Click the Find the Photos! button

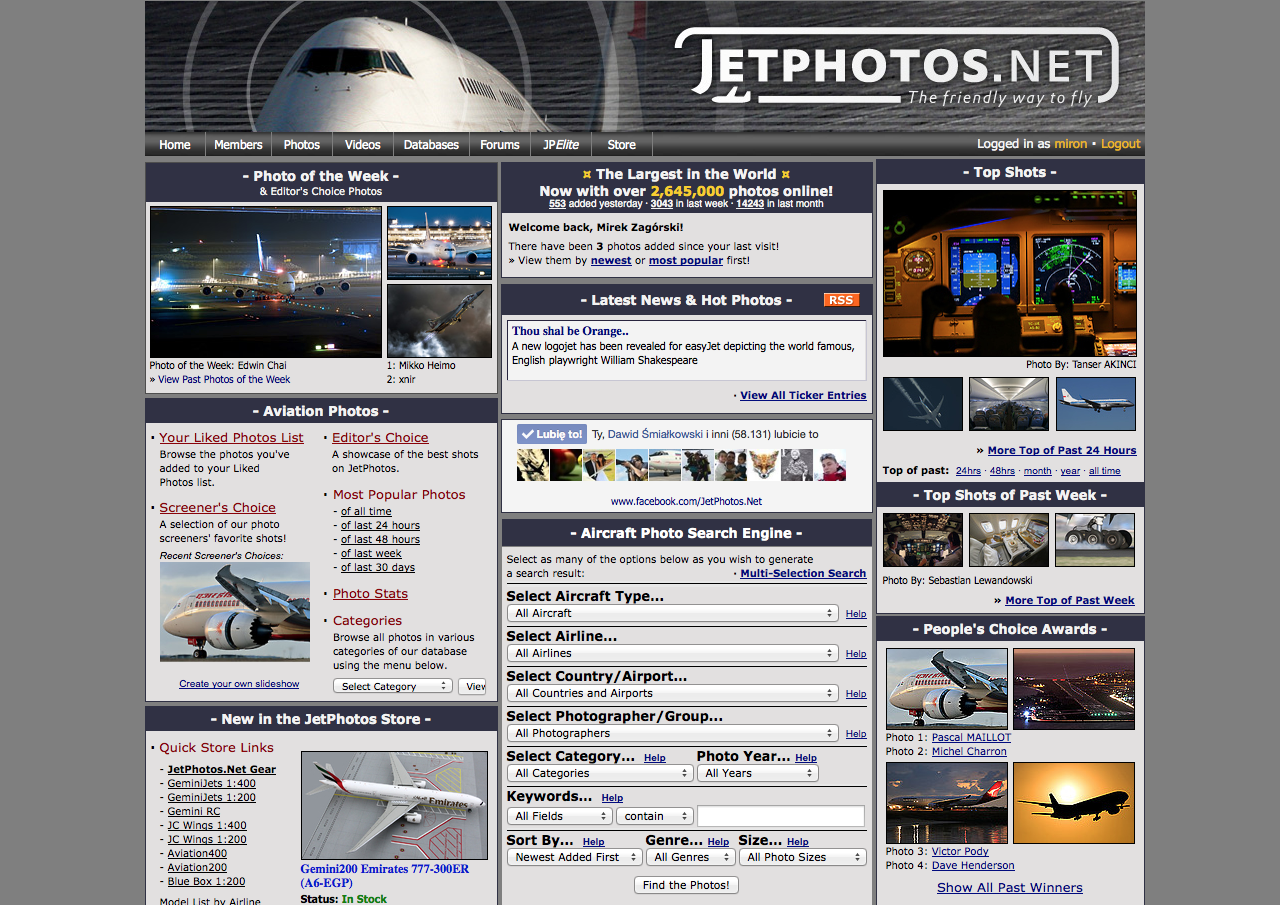pyautogui.click(x=686, y=885)
